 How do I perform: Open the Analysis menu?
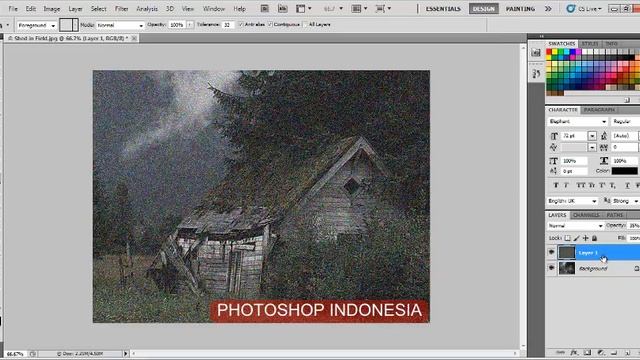[x=147, y=9]
